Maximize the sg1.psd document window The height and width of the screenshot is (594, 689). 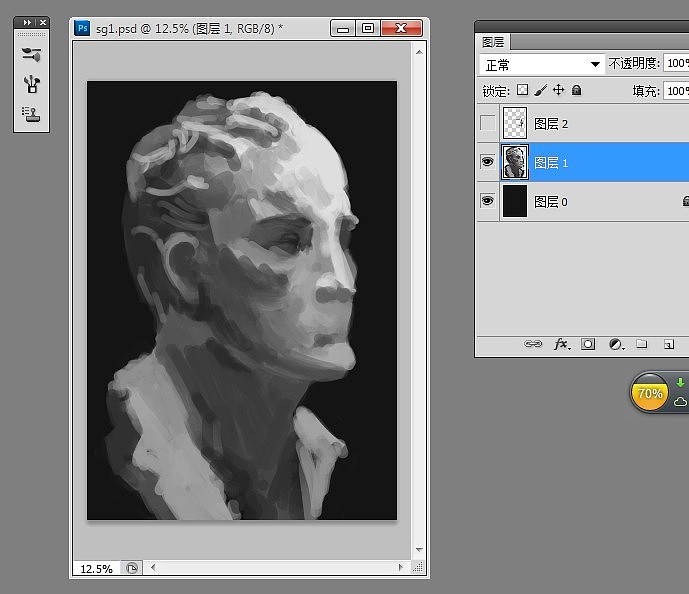tap(368, 29)
